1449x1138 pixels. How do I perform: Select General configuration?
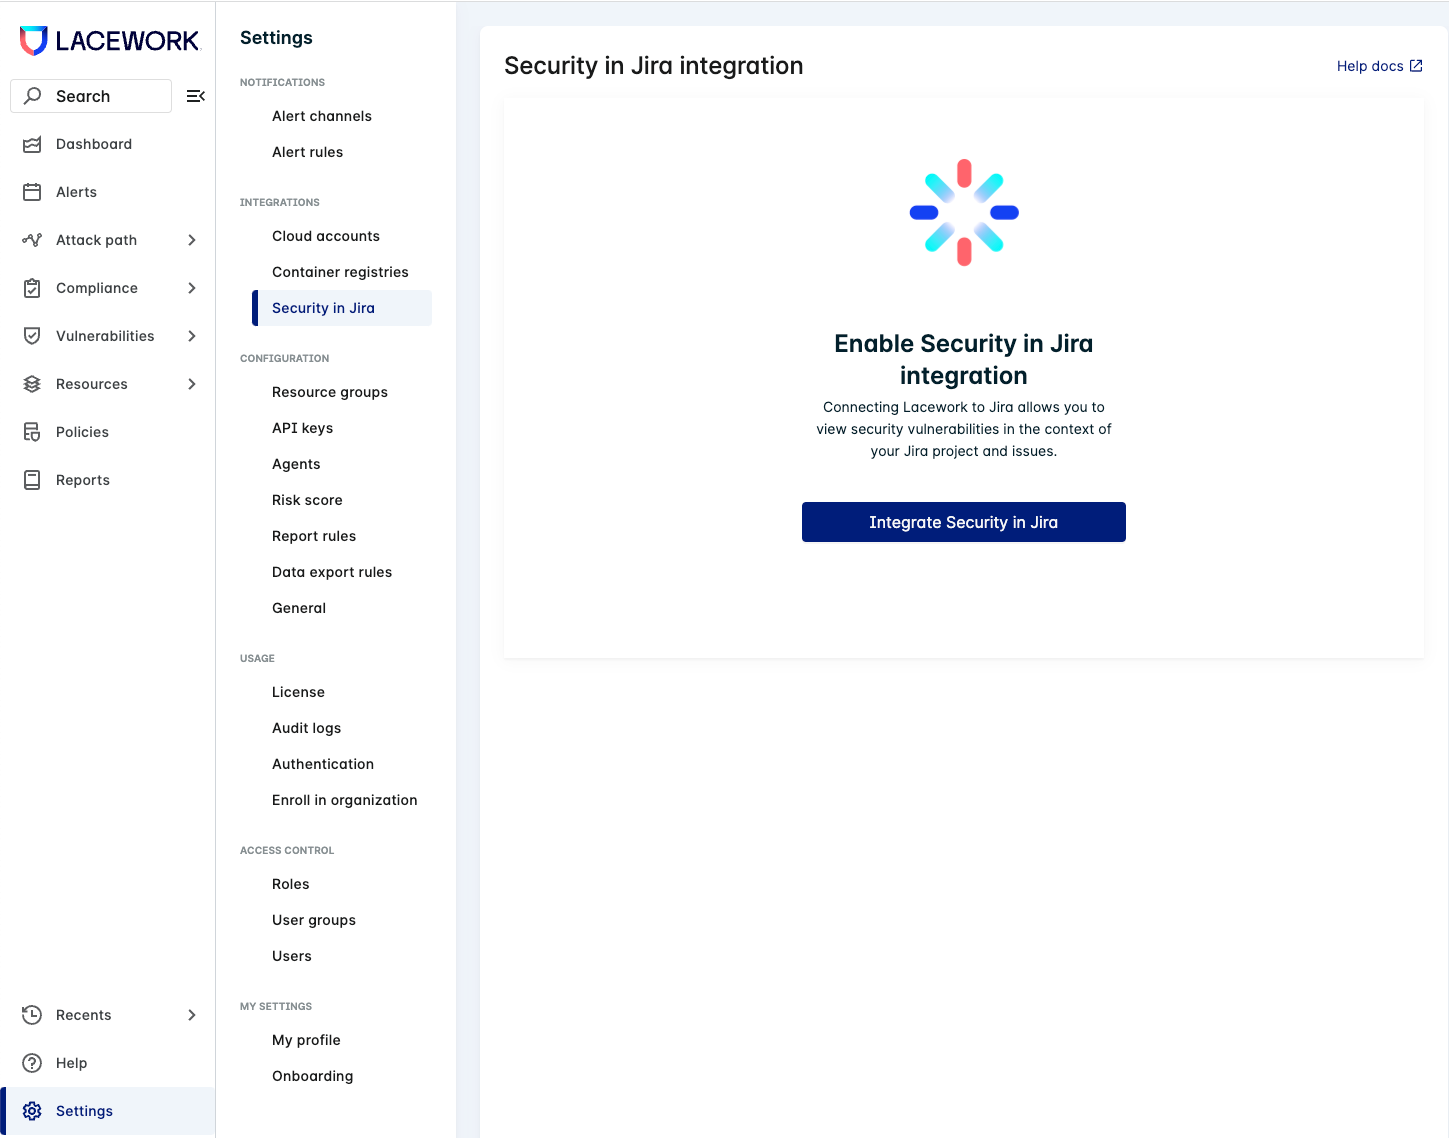[x=299, y=608]
